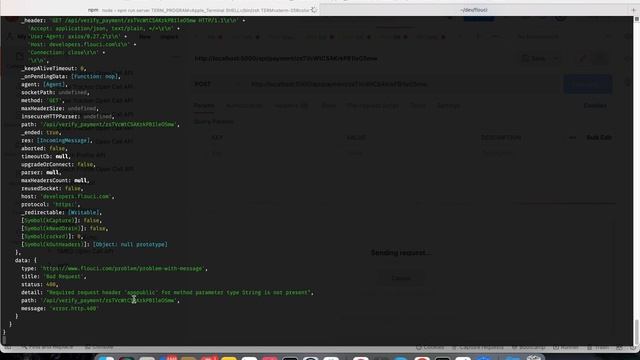Click the 'type:' flouci.com problem URL line

click(x=114, y=268)
